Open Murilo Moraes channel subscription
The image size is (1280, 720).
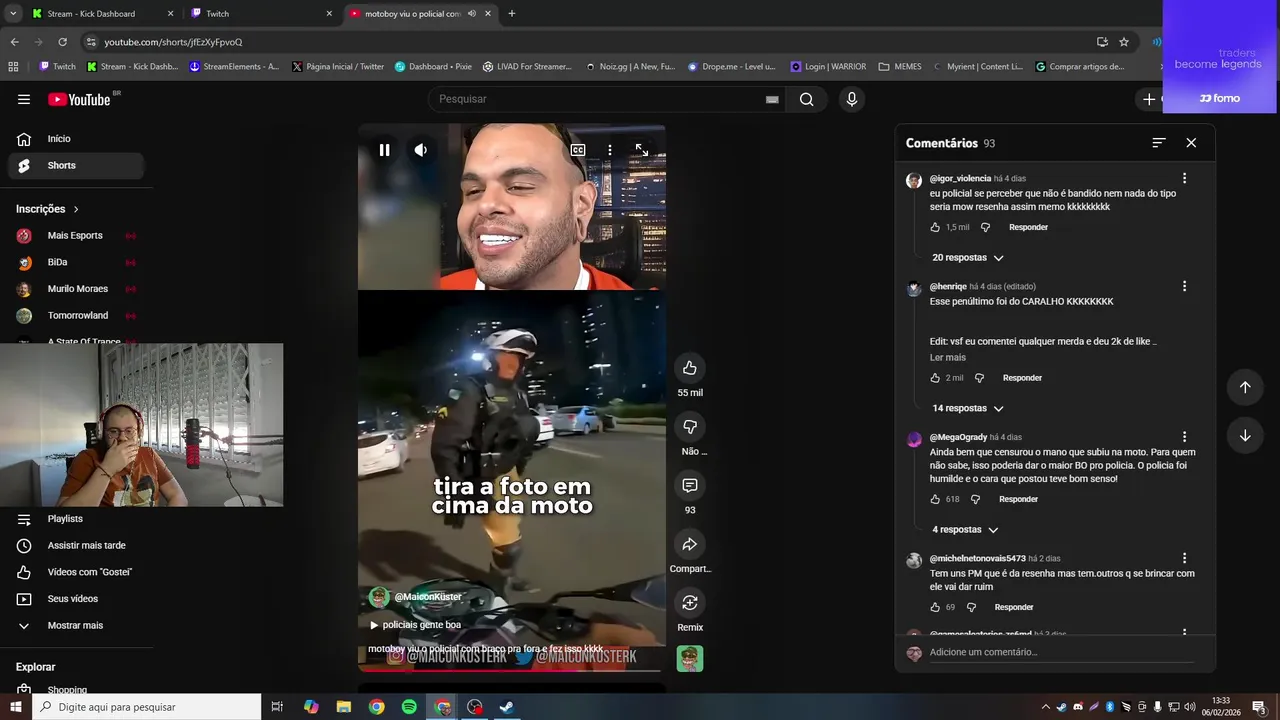pos(76,289)
